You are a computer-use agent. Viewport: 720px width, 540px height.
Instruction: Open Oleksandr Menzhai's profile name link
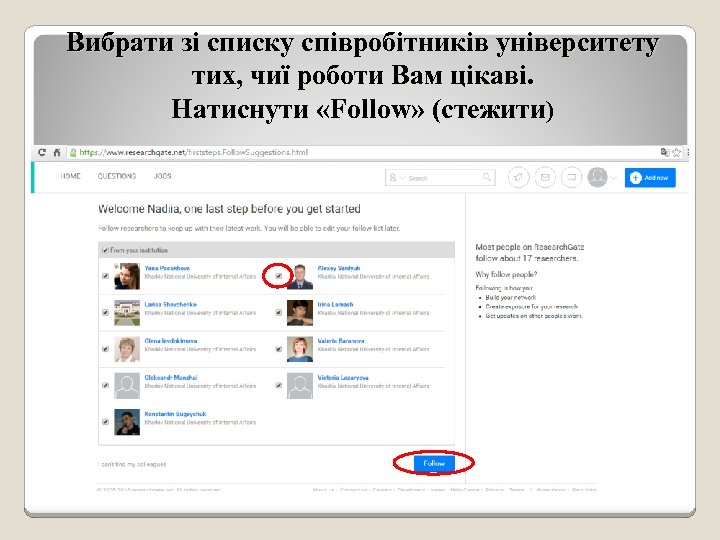pos(171,377)
